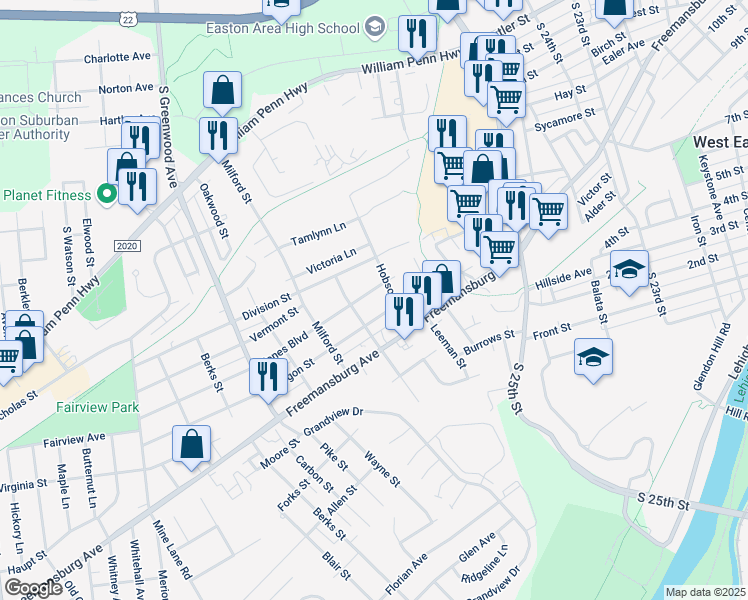
Task: Click the Sycamore St label
Action: (565, 119)
